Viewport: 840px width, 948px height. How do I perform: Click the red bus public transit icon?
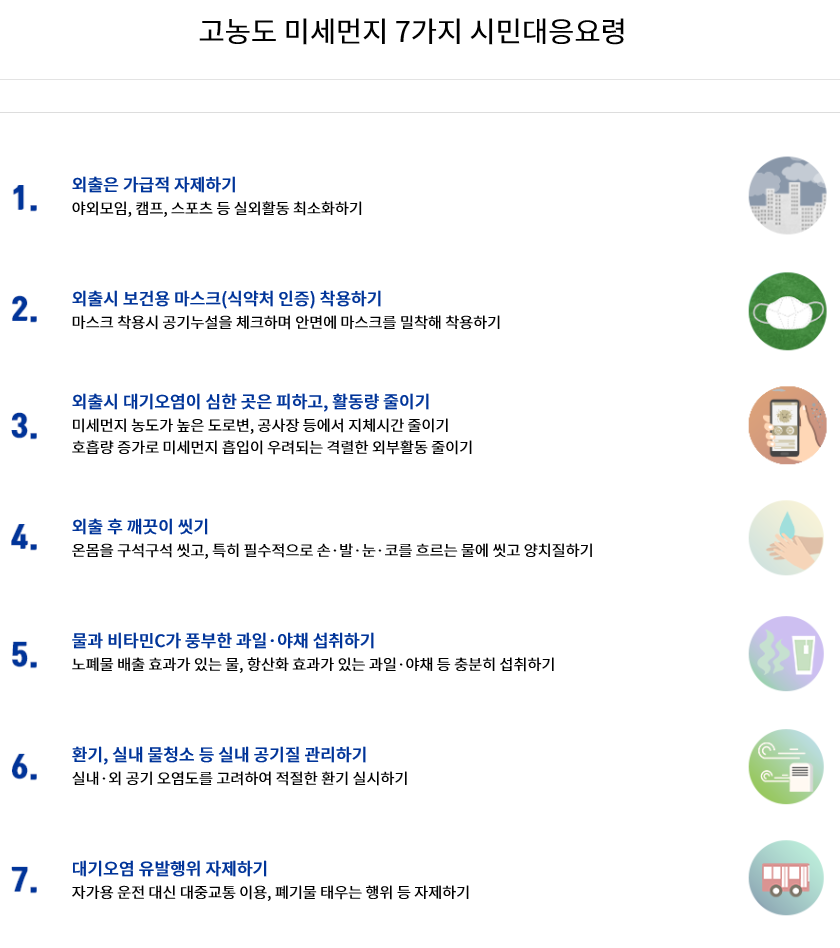787,878
